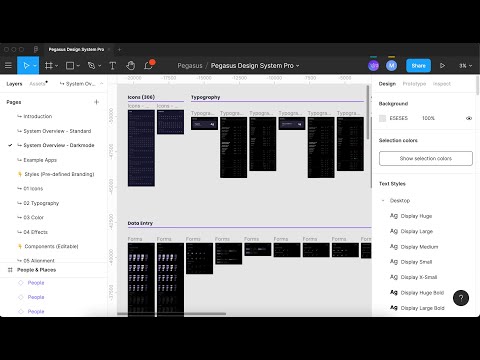Select the Hand tool

(131, 66)
